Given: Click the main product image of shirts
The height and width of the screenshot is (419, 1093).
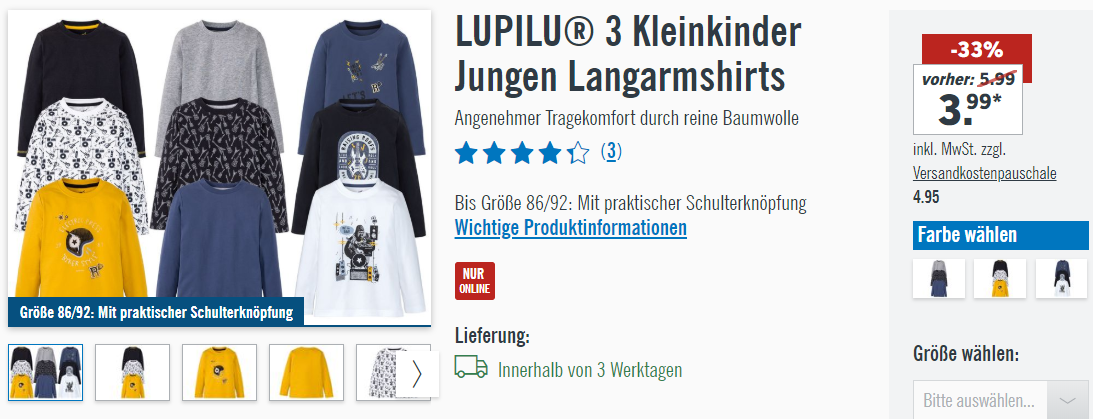Looking at the screenshot, I should click(220, 167).
